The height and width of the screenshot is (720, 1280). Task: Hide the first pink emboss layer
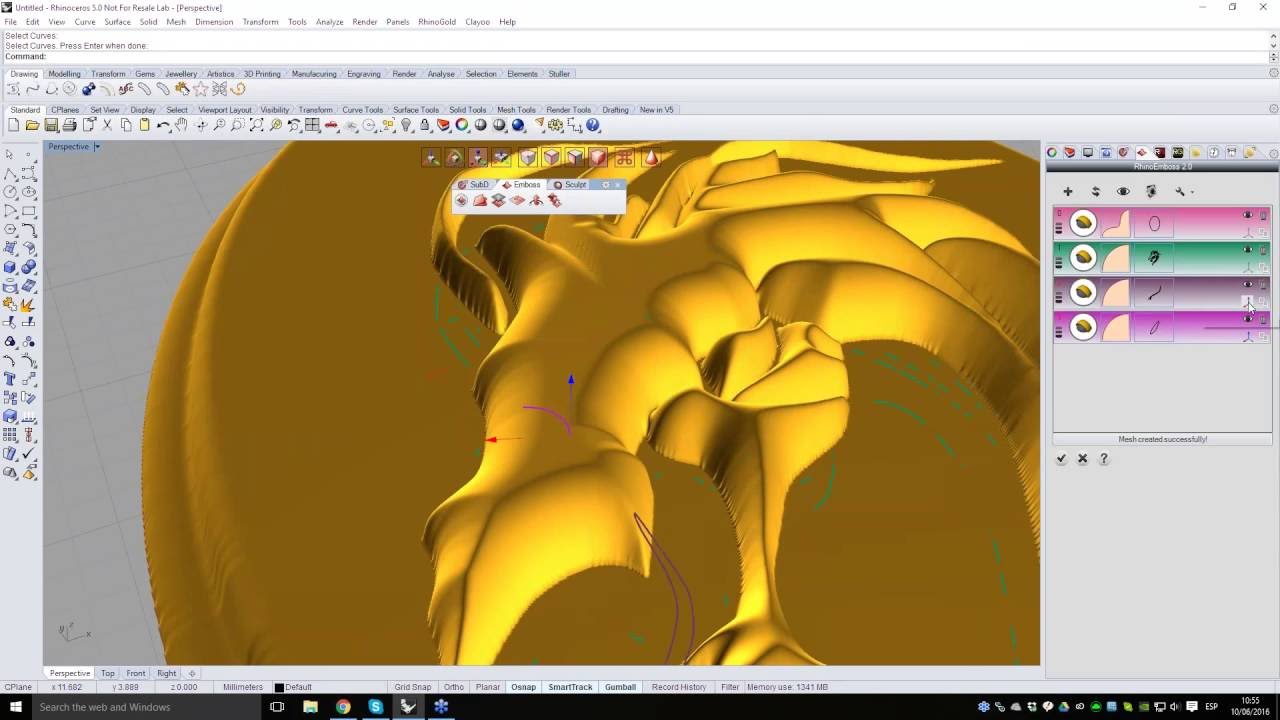[x=1247, y=216]
